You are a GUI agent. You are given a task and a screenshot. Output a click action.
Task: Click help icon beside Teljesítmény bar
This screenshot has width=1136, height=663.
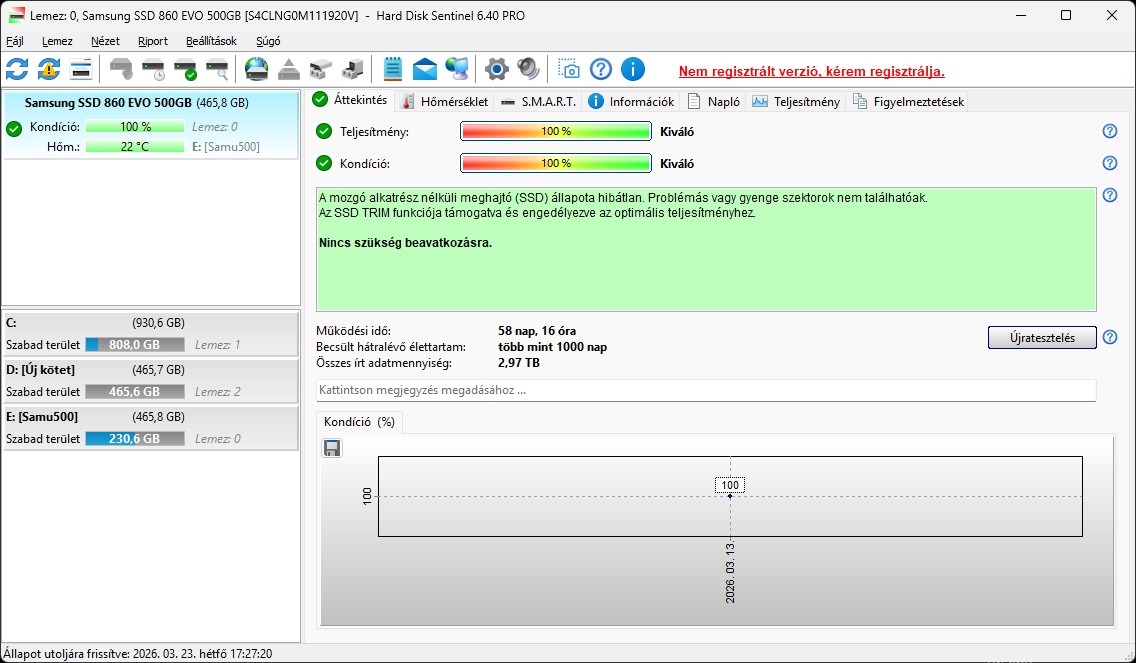[x=1109, y=131]
